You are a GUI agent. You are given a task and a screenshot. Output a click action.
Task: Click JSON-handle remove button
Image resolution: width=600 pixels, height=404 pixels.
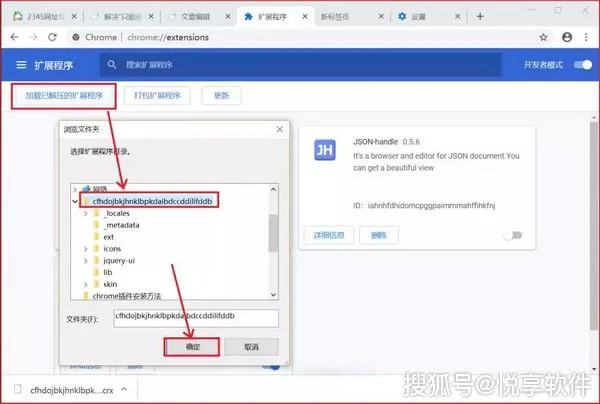click(x=379, y=235)
